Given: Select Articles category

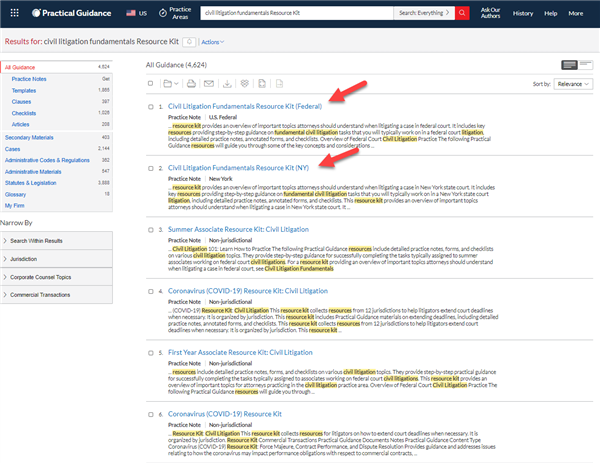Looking at the screenshot, I should pyautogui.click(x=20, y=124).
